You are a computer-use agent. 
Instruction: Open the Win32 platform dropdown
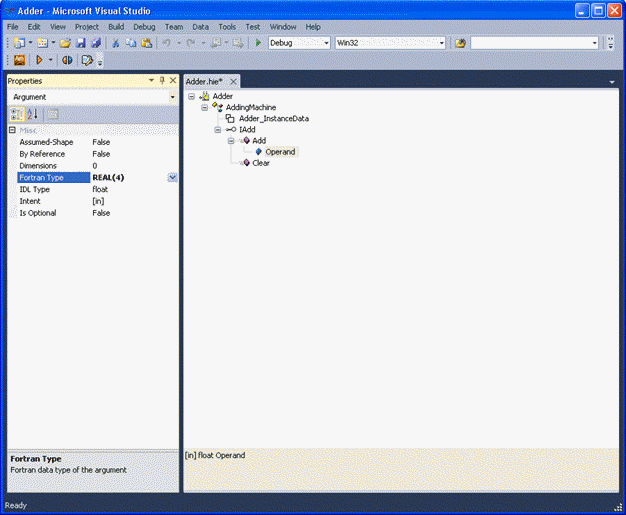pos(442,43)
